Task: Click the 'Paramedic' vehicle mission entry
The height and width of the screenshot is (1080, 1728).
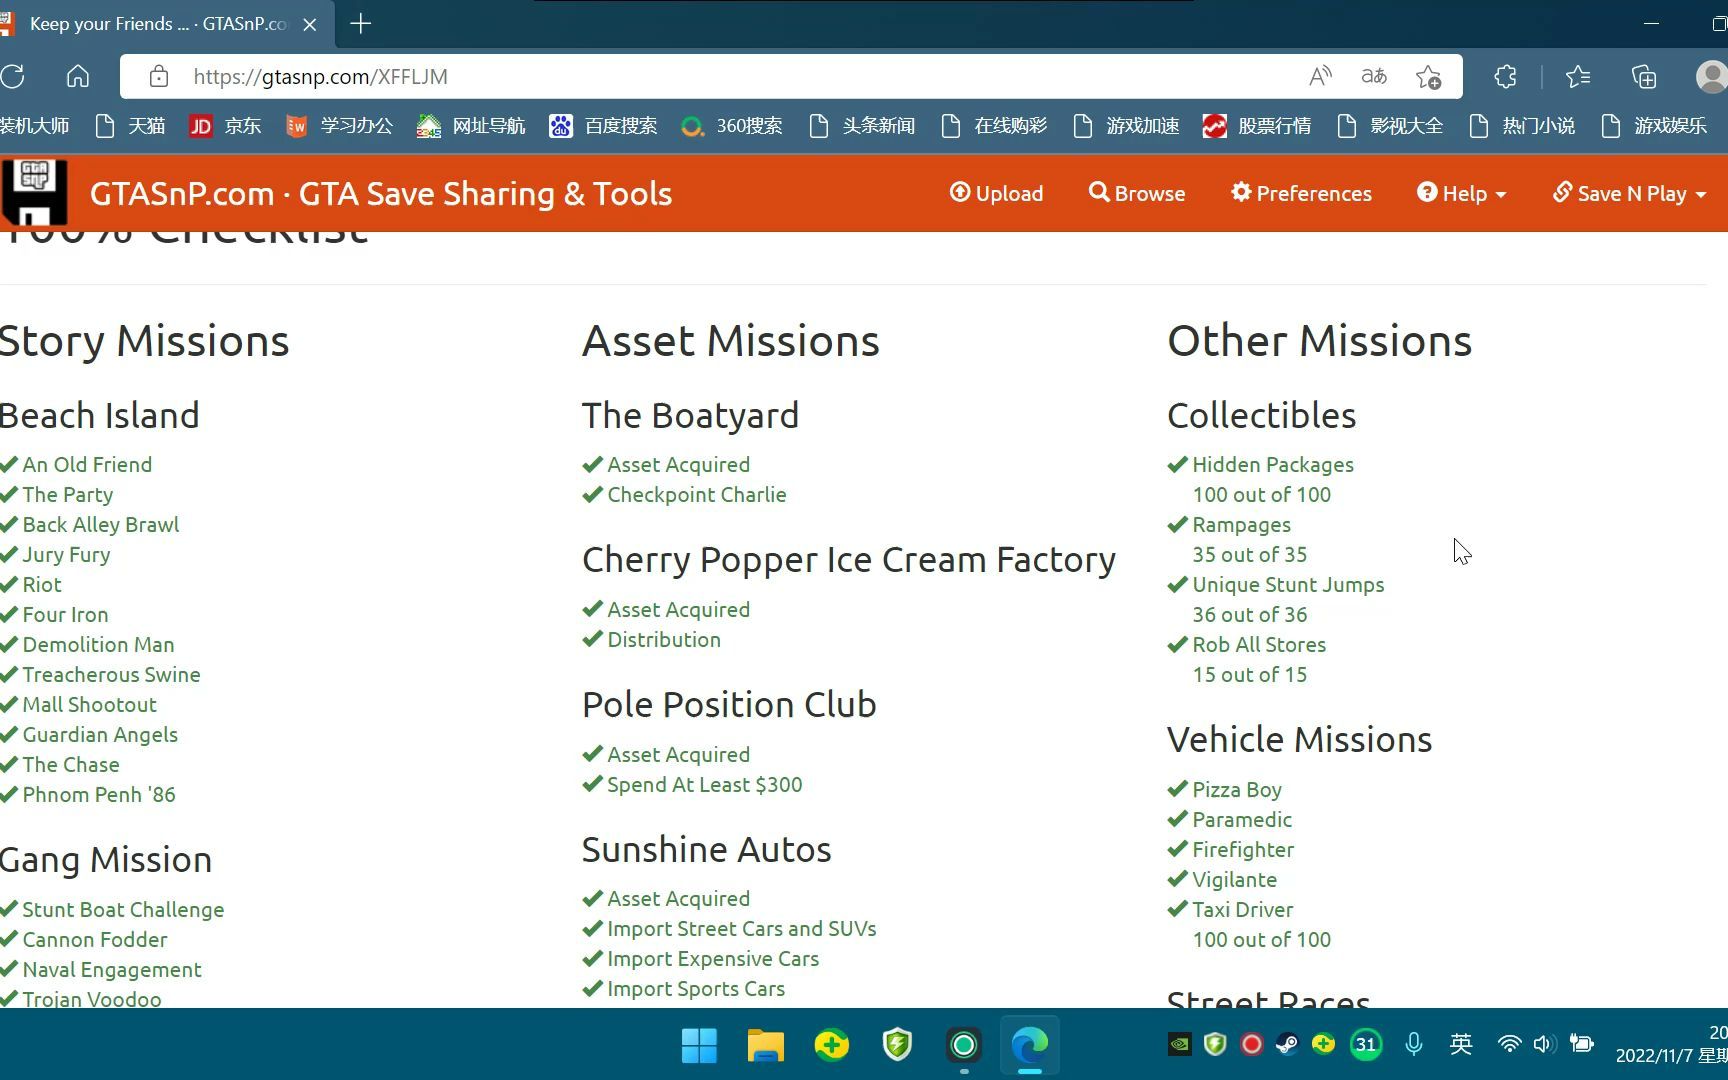Action: (1241, 819)
